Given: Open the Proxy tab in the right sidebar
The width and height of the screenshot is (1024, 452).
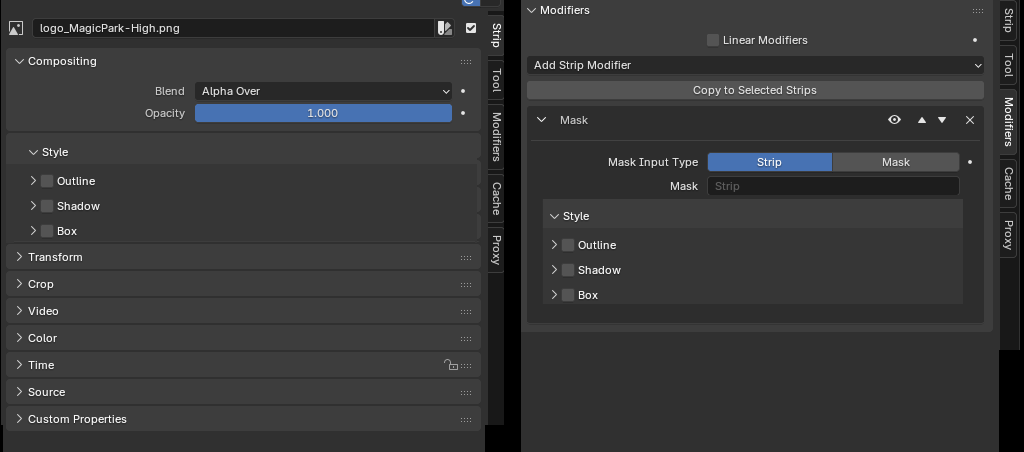Looking at the screenshot, I should (1008, 234).
